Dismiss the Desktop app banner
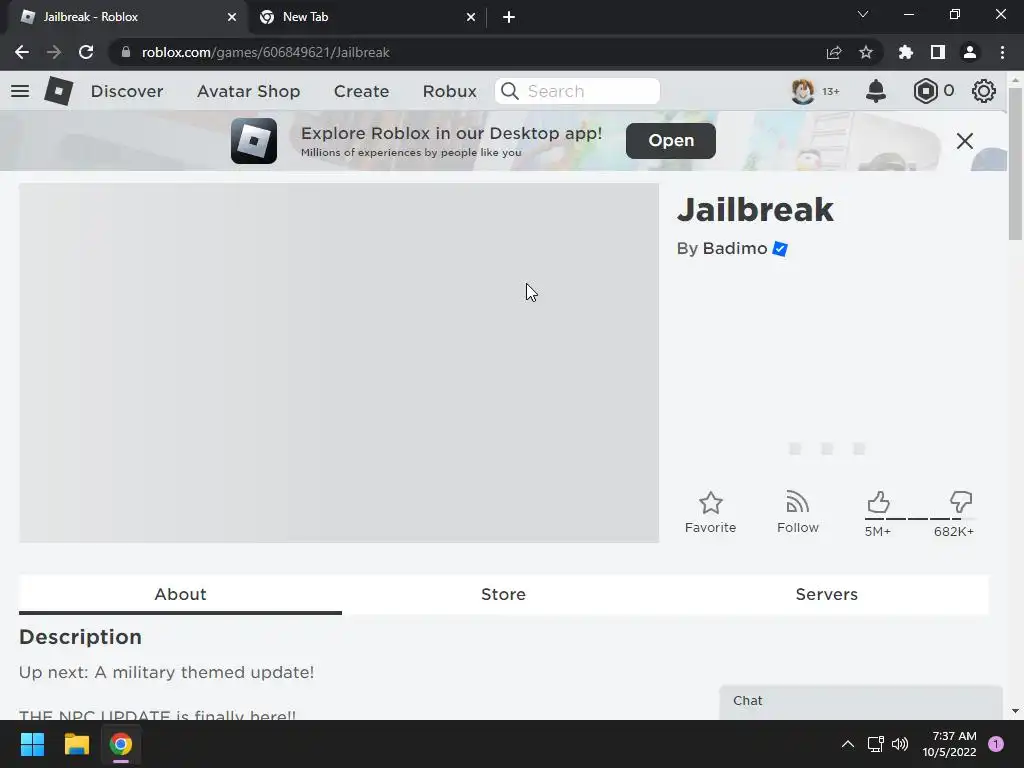The width and height of the screenshot is (1024, 768). 965,140
